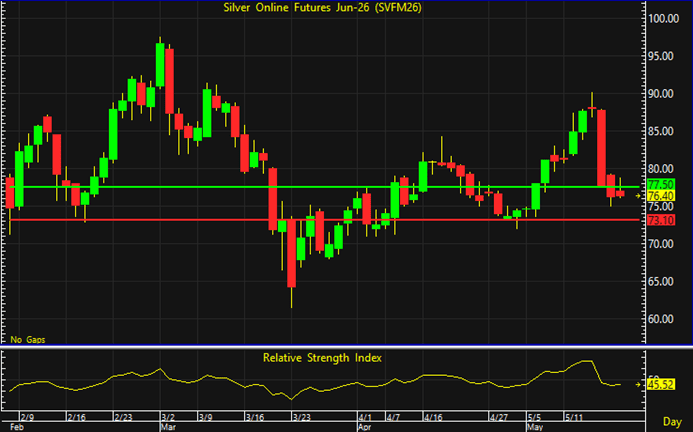Click the 95.00 price axis label
Screen dimensions: 693x432
pyautogui.click(x=661, y=56)
